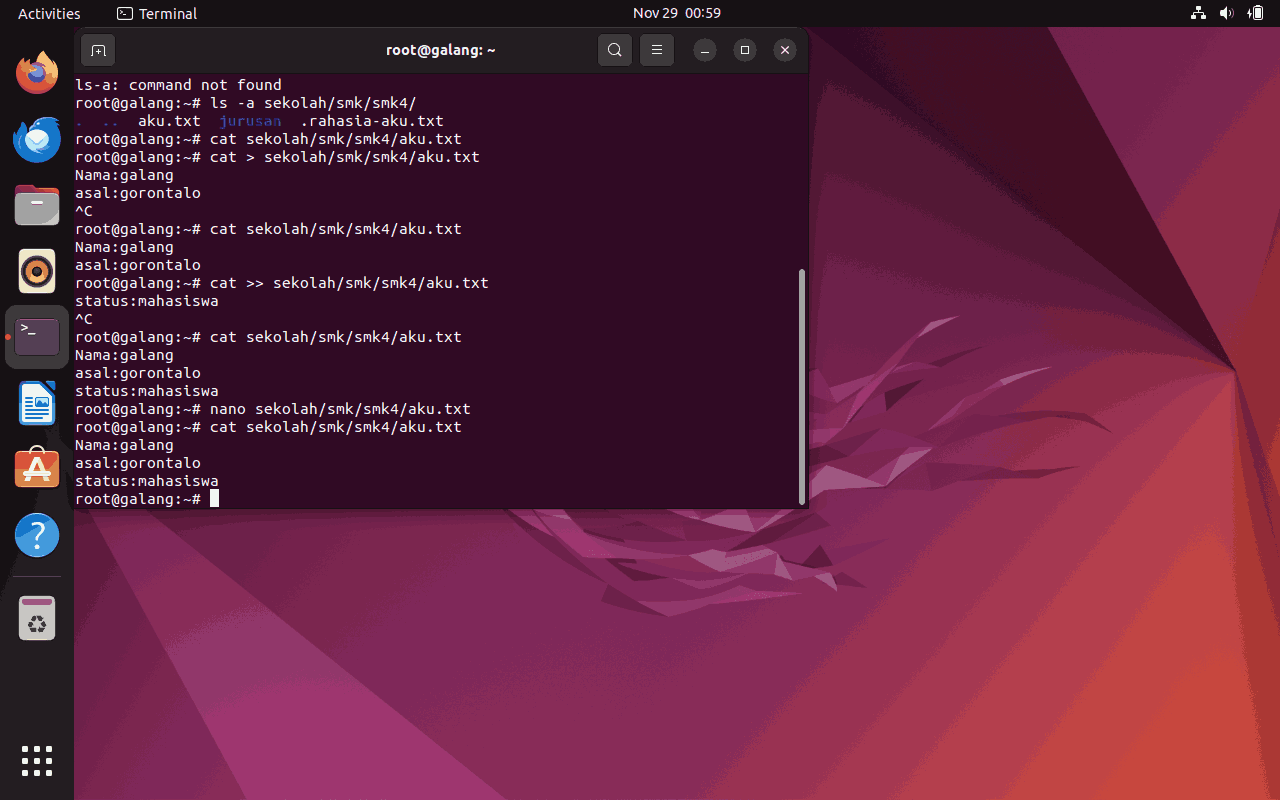Click the .rahasia-aku.txt file name
The height and width of the screenshot is (800, 1280).
coord(372,121)
